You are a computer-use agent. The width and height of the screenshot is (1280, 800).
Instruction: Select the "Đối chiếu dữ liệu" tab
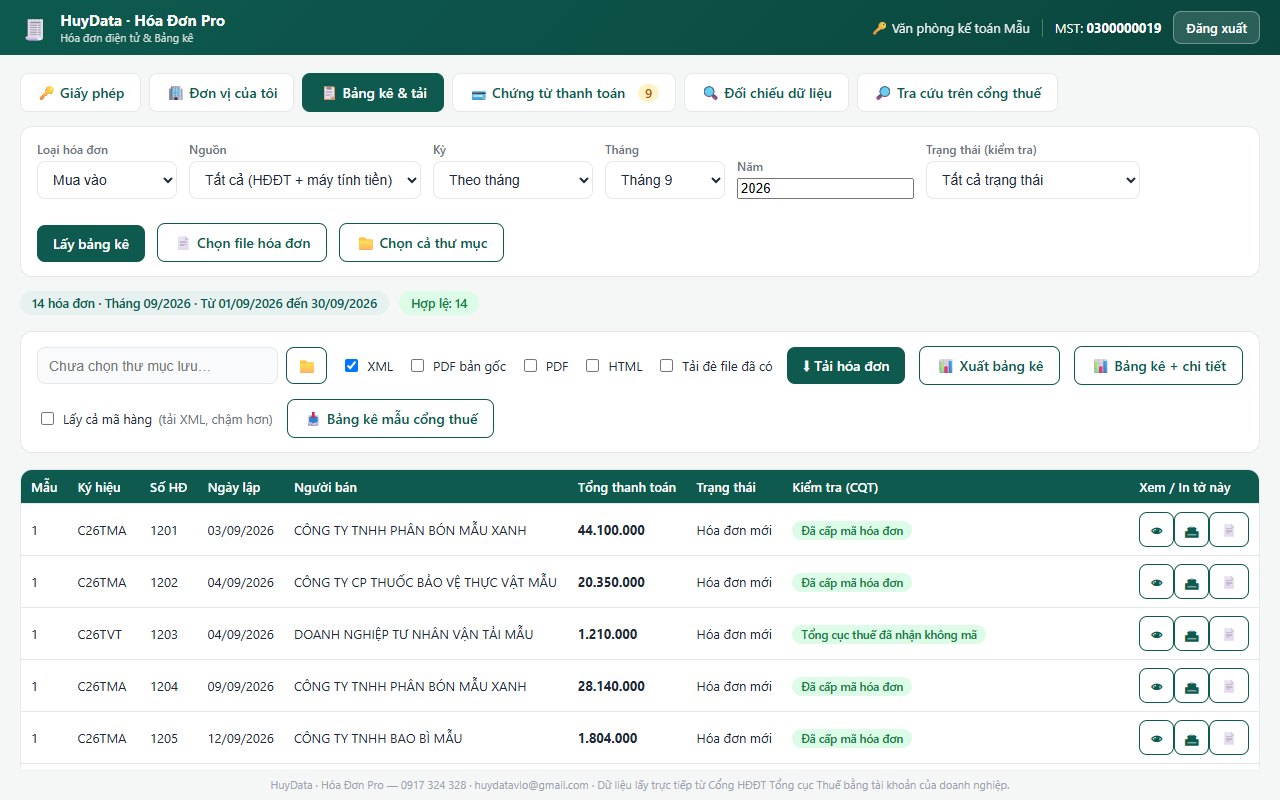[767, 93]
